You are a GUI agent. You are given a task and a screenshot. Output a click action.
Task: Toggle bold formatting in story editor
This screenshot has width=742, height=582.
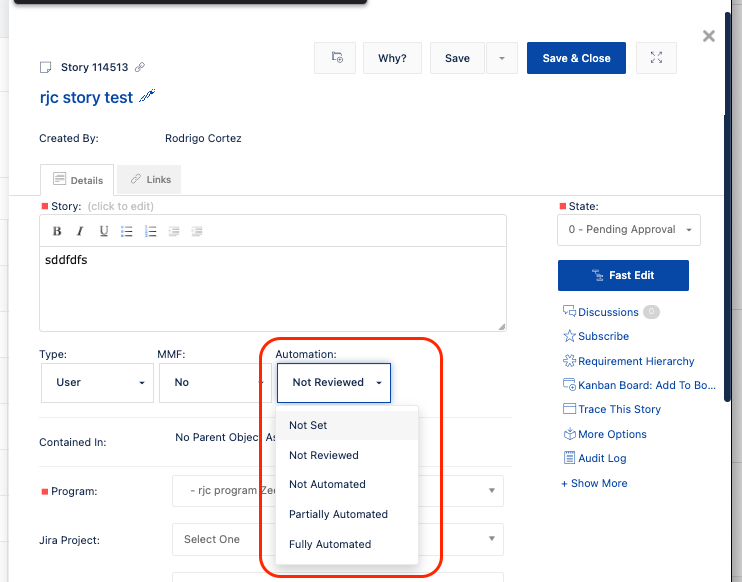point(57,231)
